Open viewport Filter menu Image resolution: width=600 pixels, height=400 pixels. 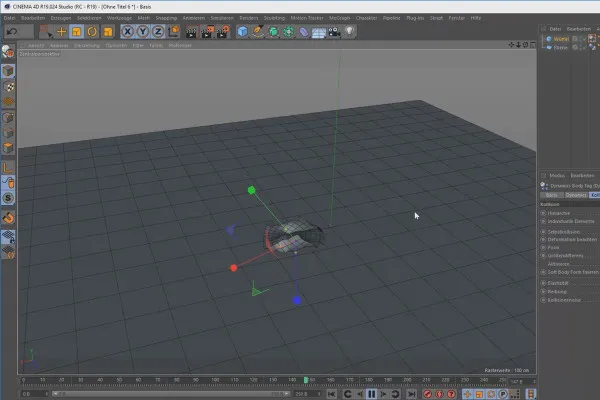pyautogui.click(x=138, y=46)
